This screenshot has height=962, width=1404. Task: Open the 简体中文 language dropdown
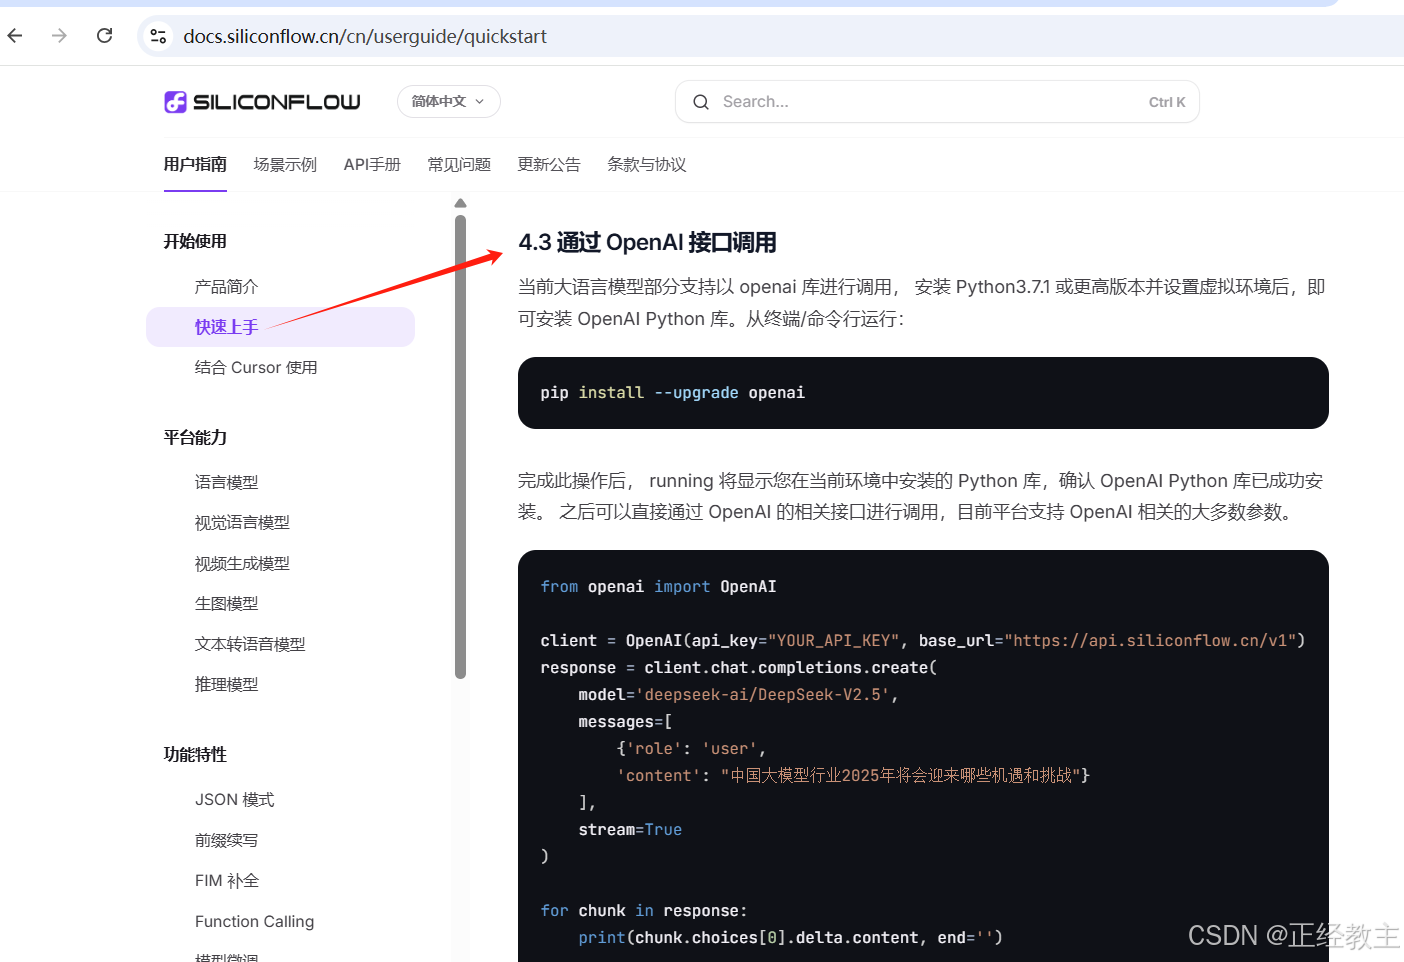point(449,101)
